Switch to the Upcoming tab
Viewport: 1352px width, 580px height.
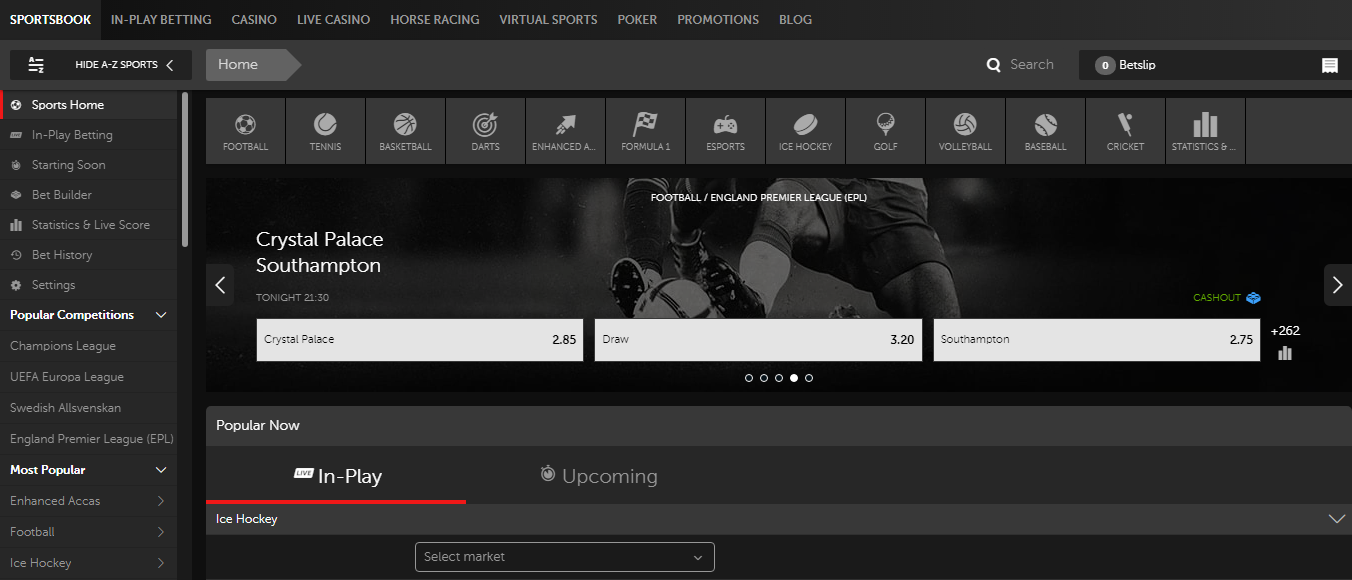[x=598, y=475]
